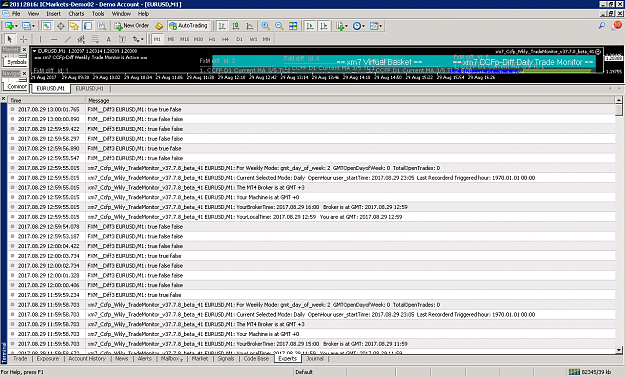Screen dimensions: 625x377
Task: Open the File menu
Action: (x=16, y=14)
